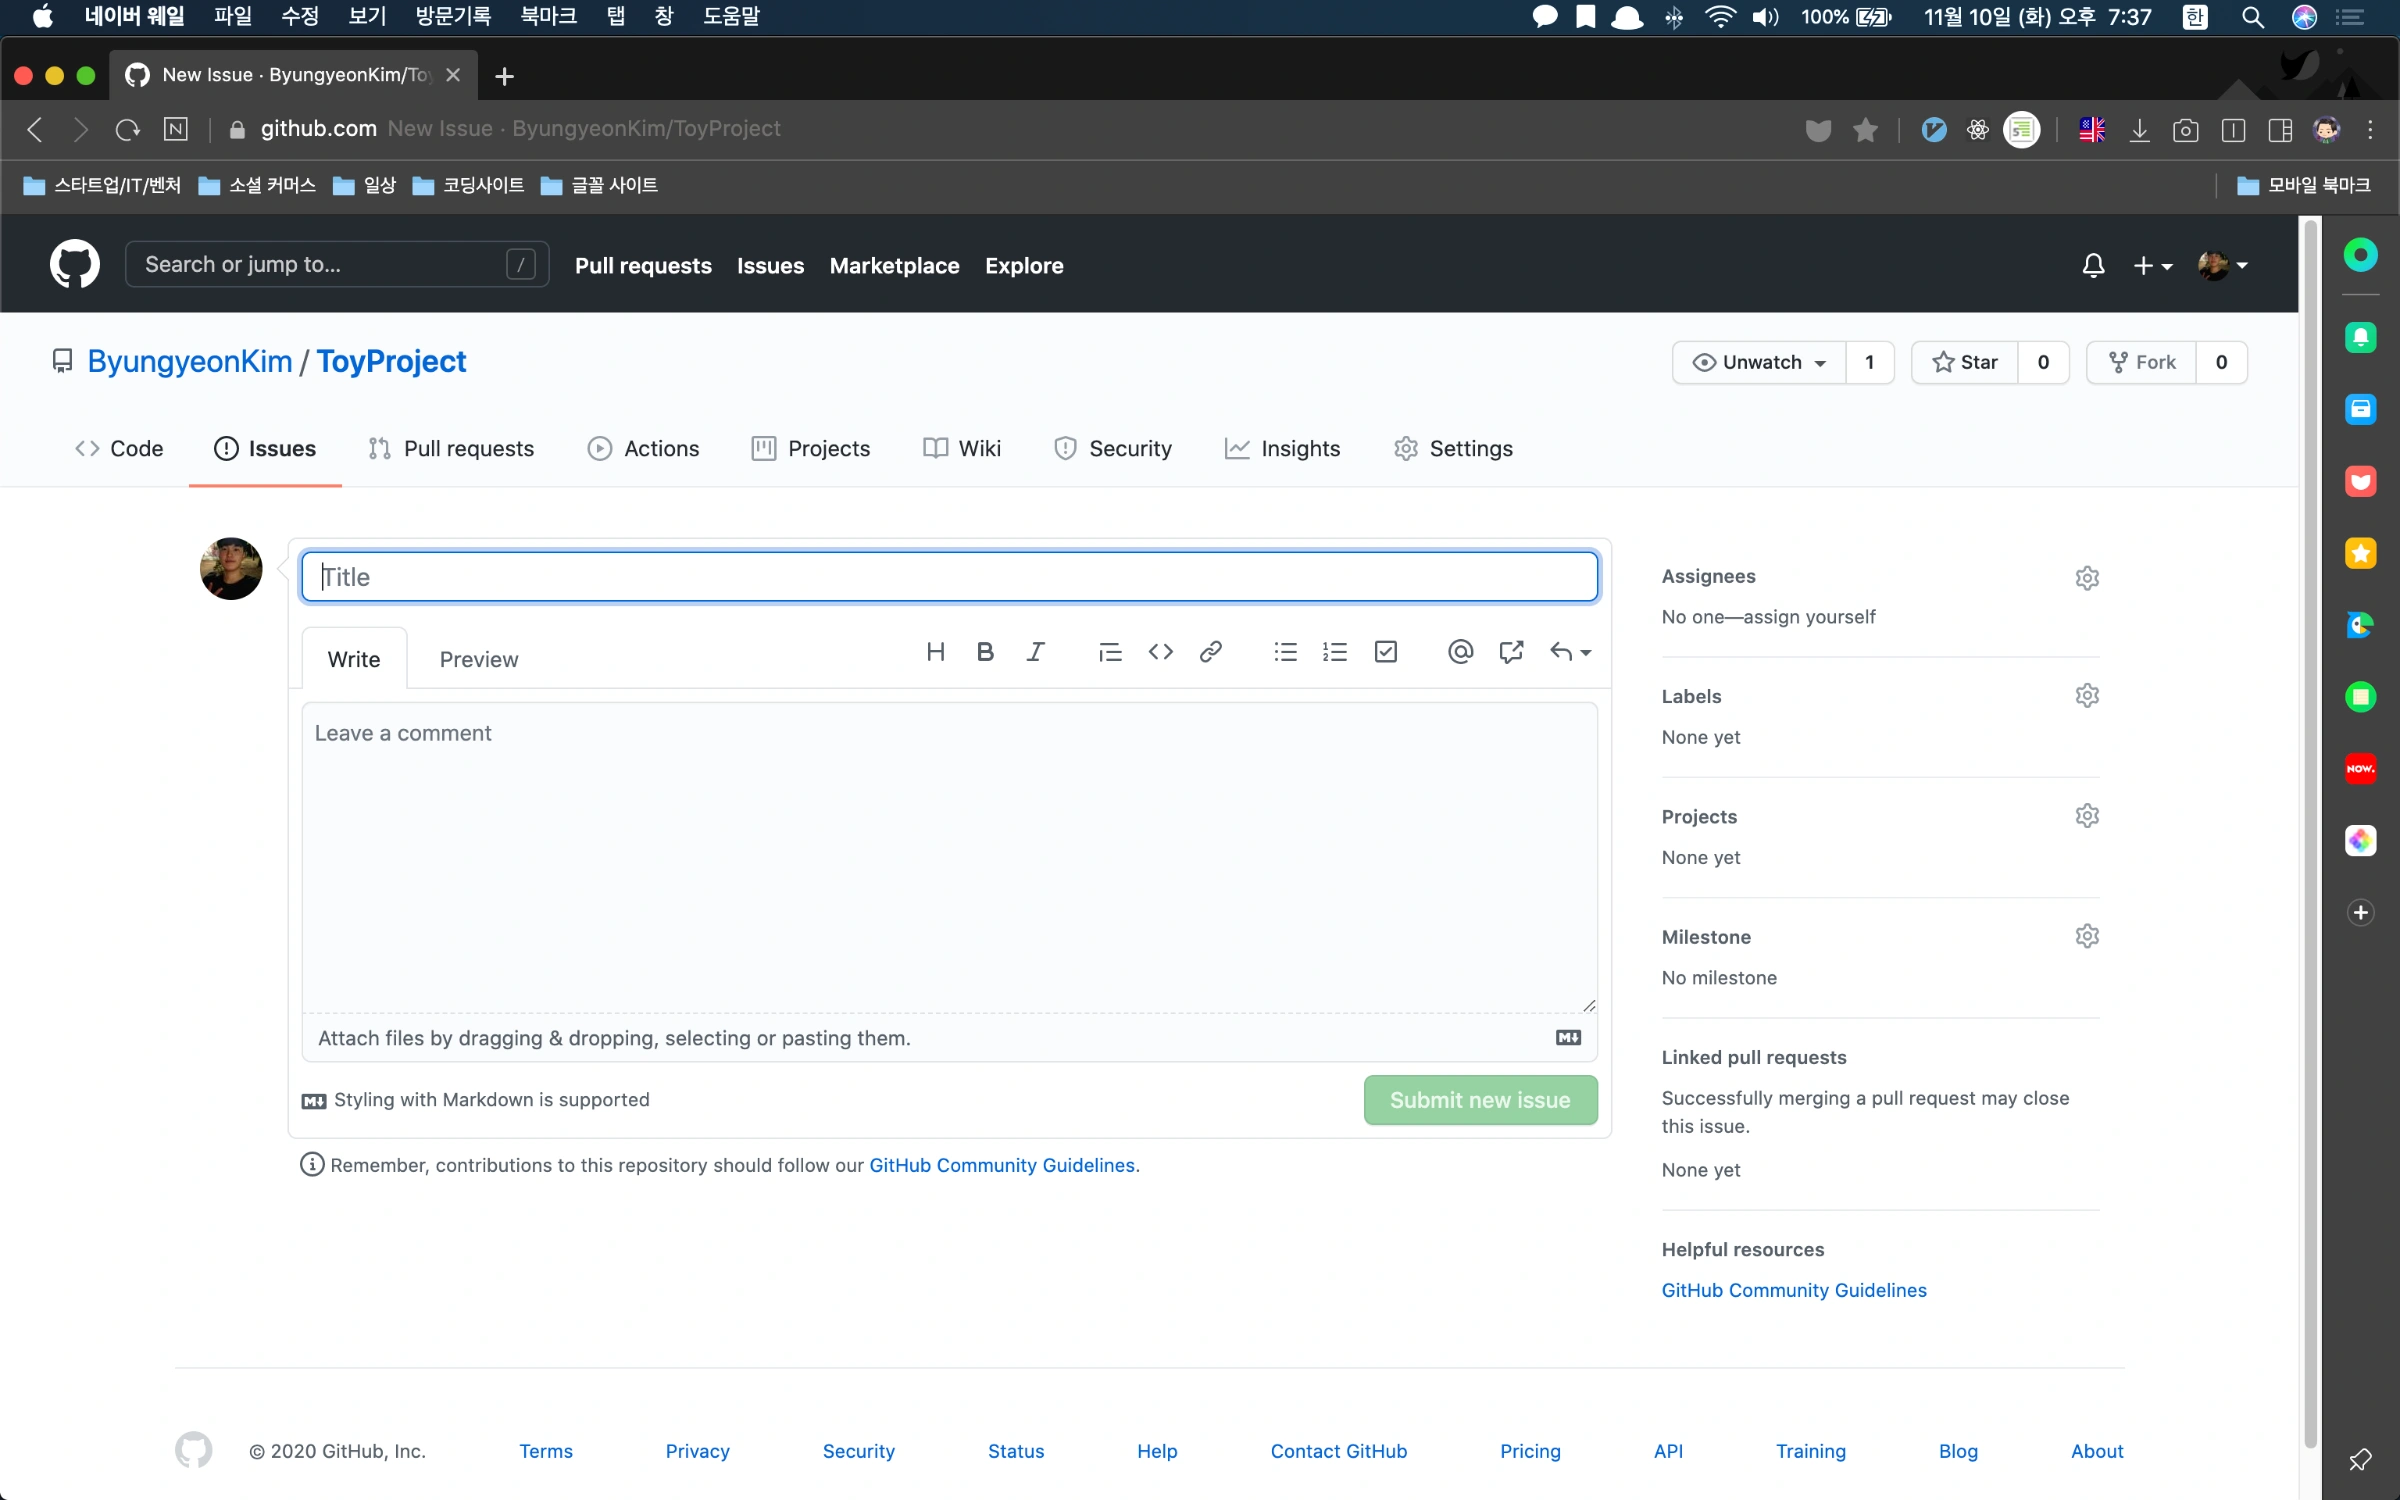The height and width of the screenshot is (1500, 2400).
Task: Open user profile avatar menu
Action: click(2222, 265)
